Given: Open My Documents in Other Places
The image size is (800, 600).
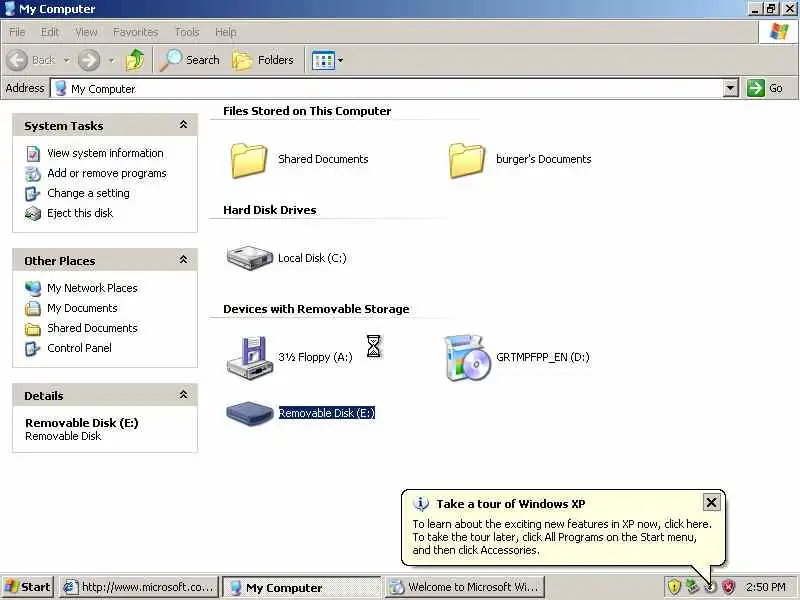Looking at the screenshot, I should tap(82, 308).
